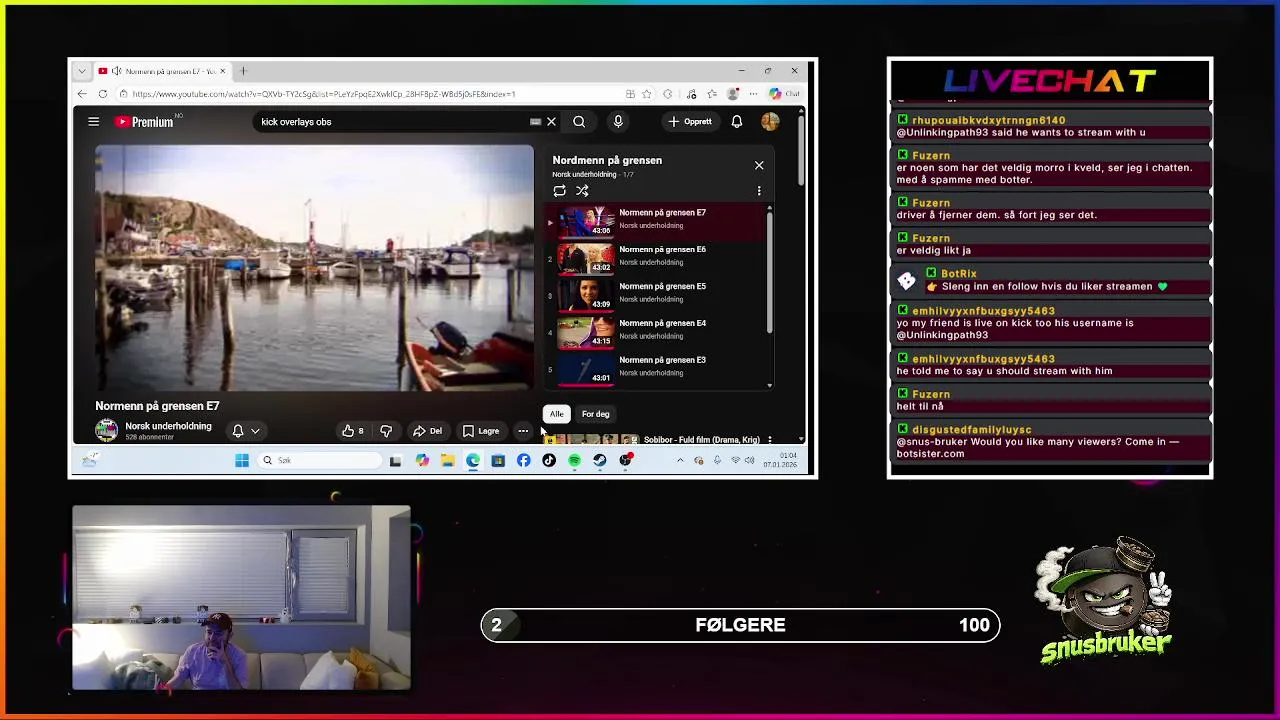Open File Explorer from taskbar
This screenshot has width=1280, height=720.
(x=447, y=461)
